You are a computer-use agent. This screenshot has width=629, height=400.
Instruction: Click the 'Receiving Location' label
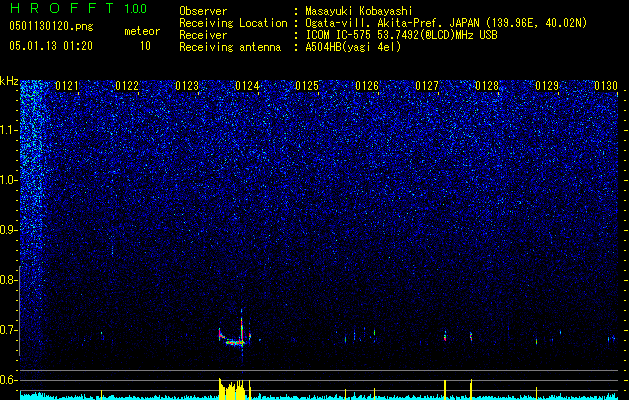tap(233, 23)
